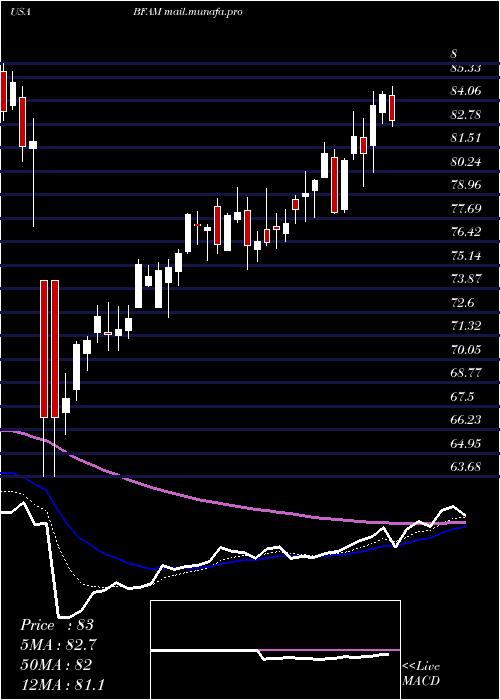Click the '12MA : 81.1' readout
The image size is (500, 700).
pos(62,684)
